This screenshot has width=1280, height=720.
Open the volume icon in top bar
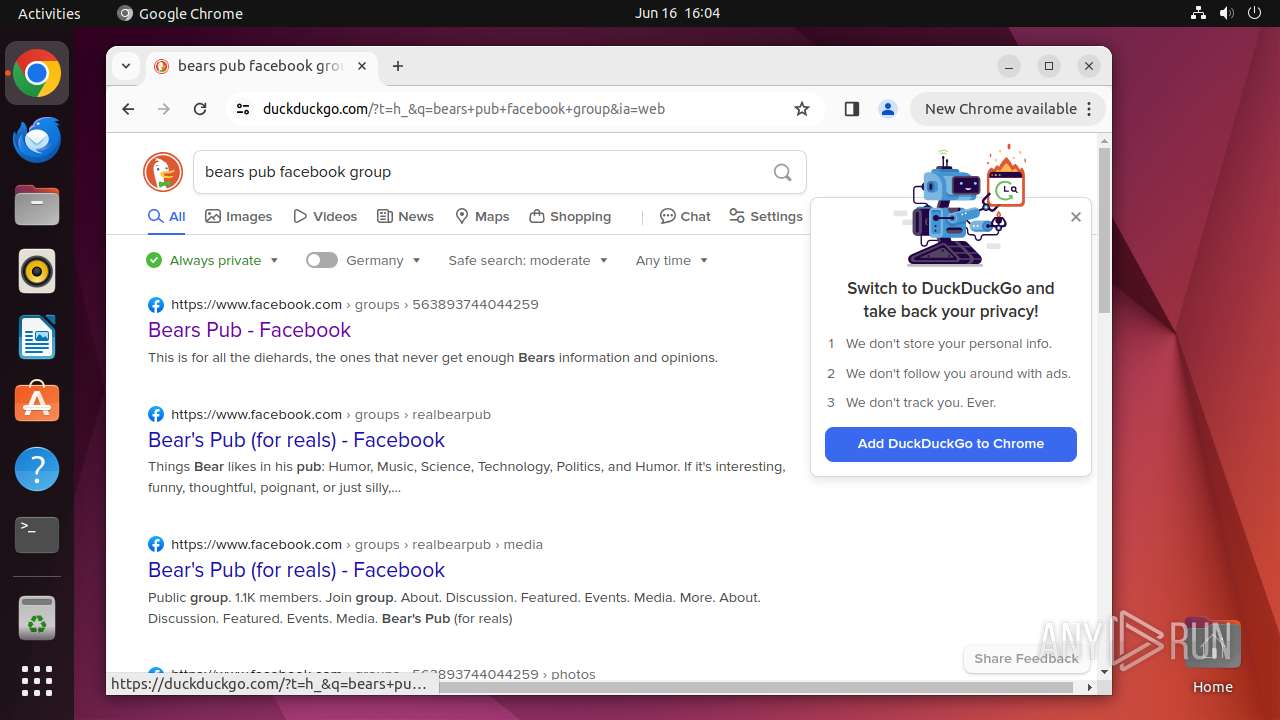[x=1226, y=13]
